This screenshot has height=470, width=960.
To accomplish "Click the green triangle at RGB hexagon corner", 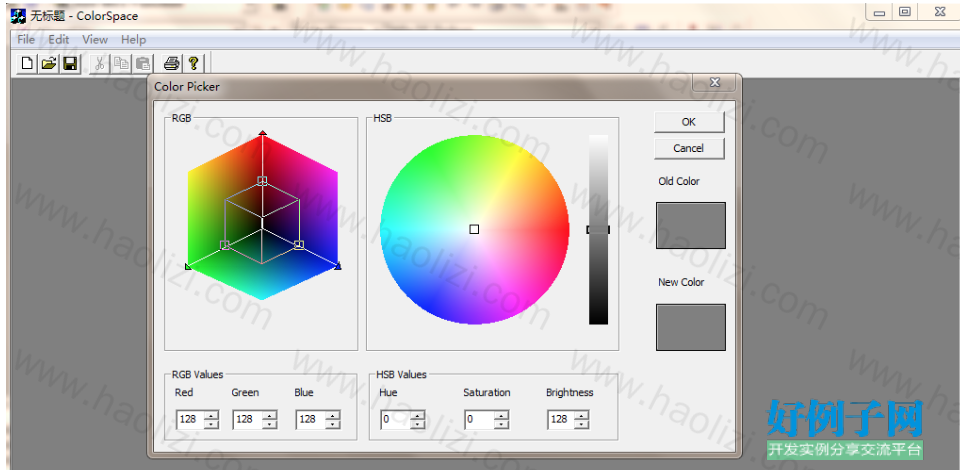I will tap(188, 266).
